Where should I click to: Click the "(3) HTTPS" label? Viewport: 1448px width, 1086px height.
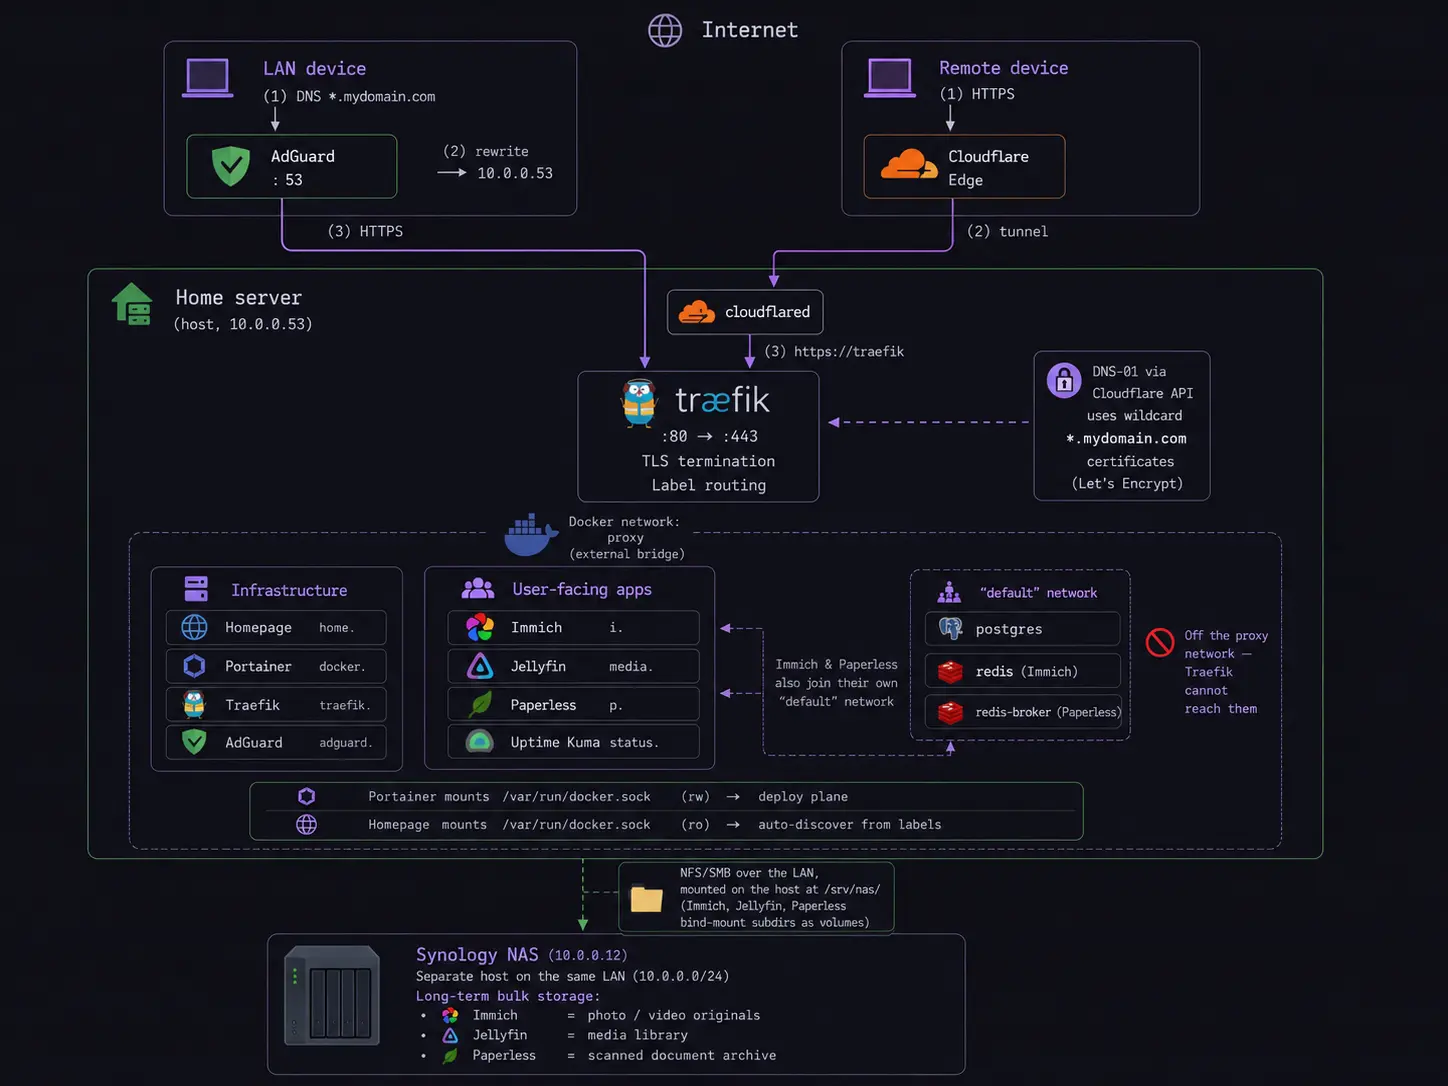(x=365, y=231)
